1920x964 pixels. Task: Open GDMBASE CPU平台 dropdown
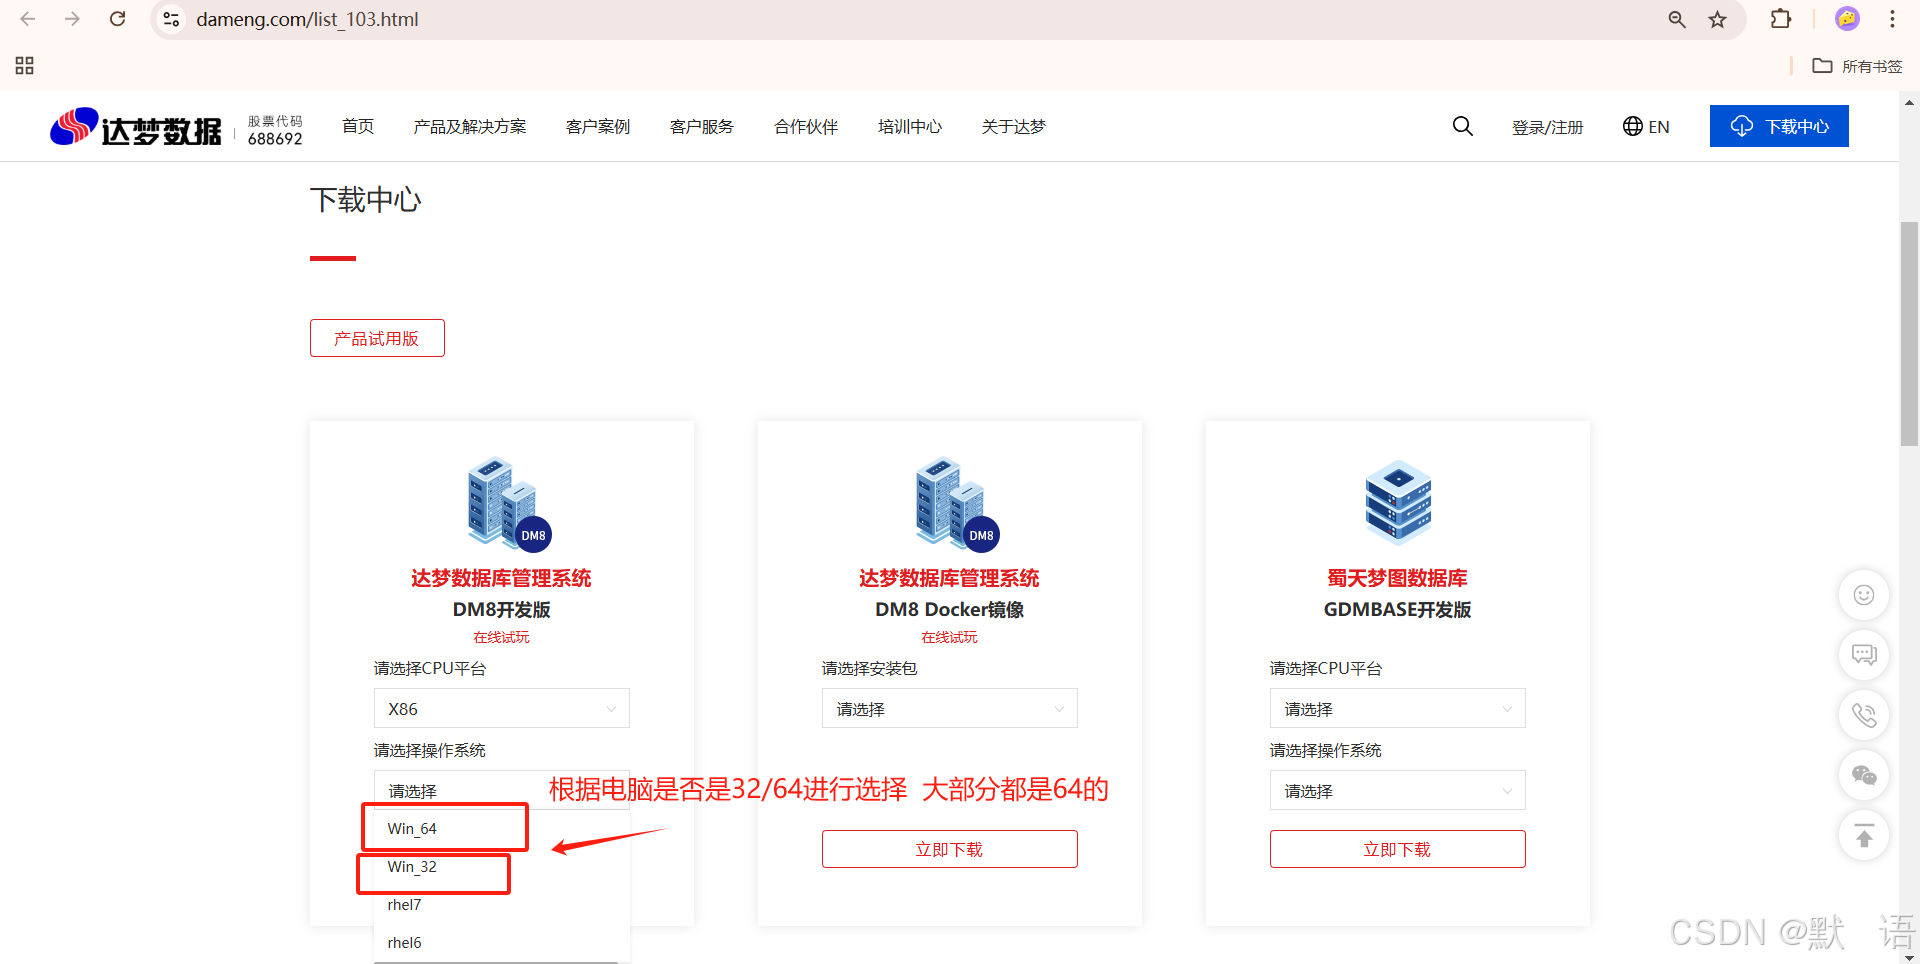[1398, 708]
